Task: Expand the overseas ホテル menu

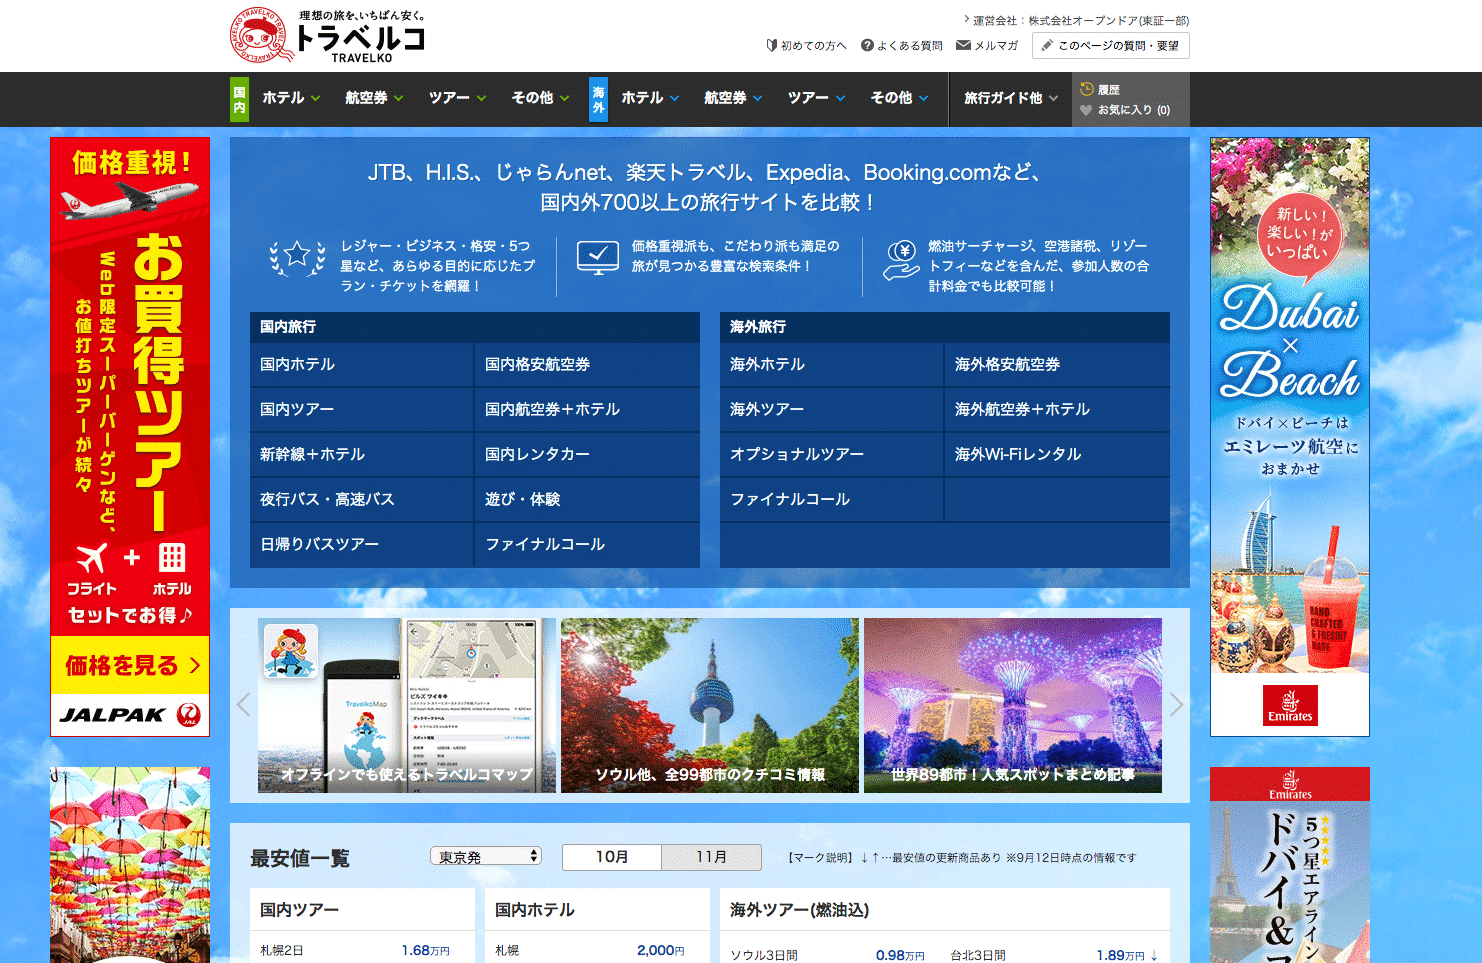Action: pyautogui.click(x=650, y=98)
